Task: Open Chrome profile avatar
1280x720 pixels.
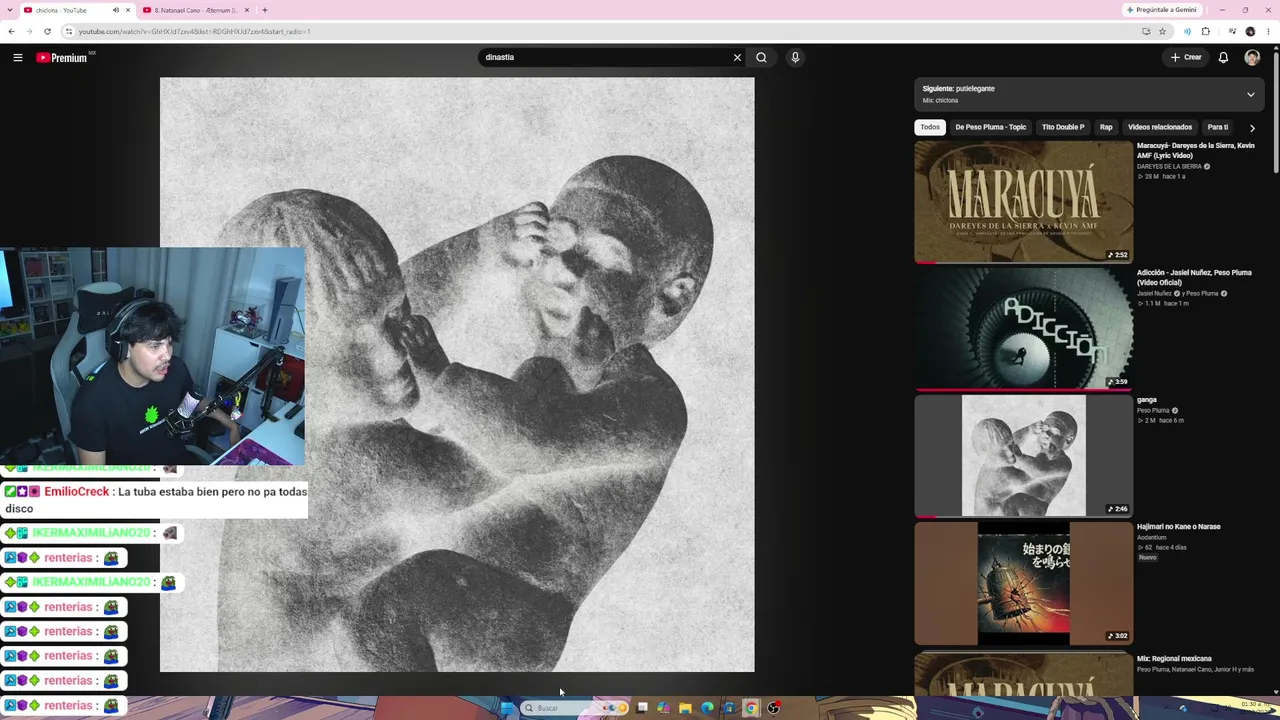Action: click(1250, 31)
